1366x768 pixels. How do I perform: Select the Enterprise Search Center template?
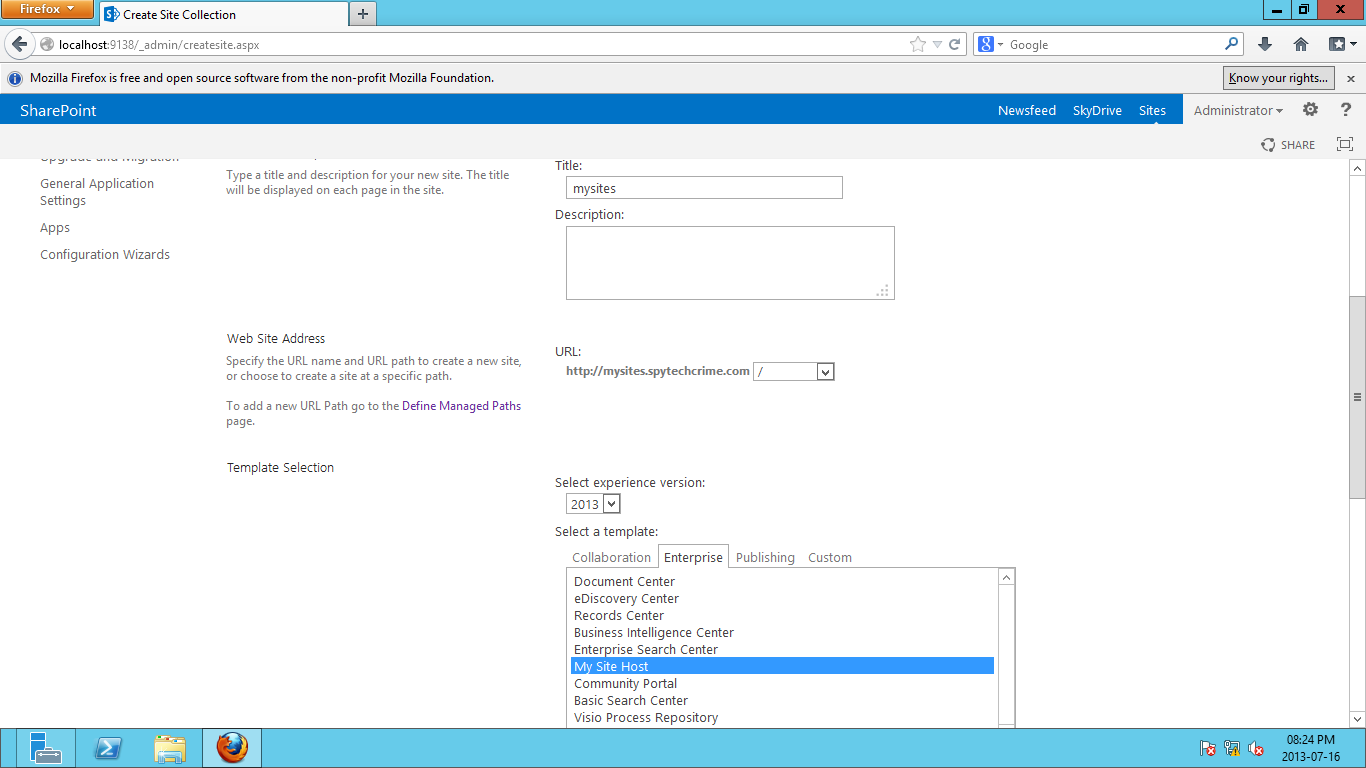pyautogui.click(x=783, y=650)
